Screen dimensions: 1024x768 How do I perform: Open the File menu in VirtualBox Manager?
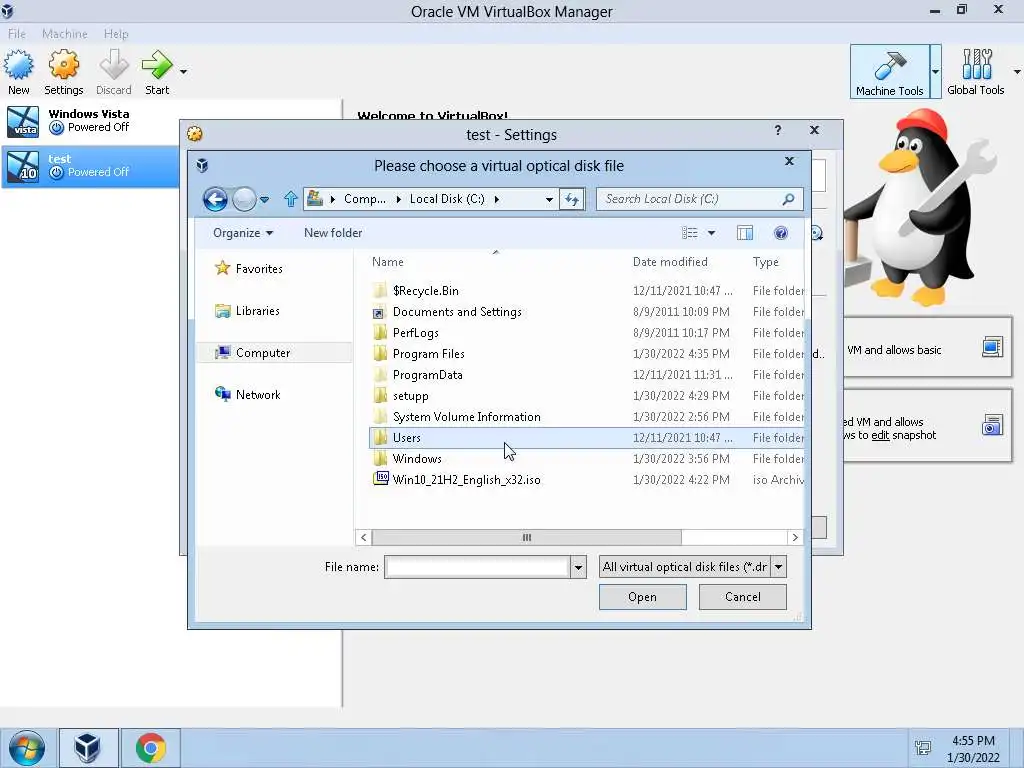[x=17, y=33]
